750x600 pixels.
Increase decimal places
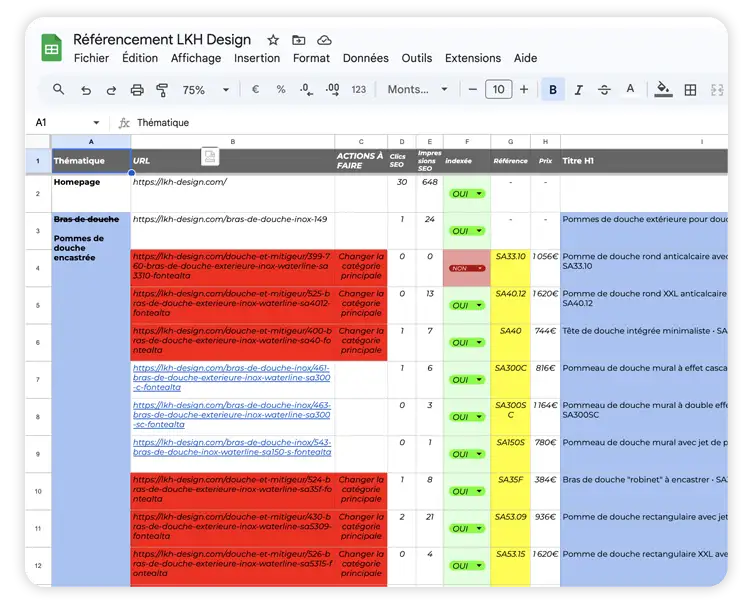point(332,89)
